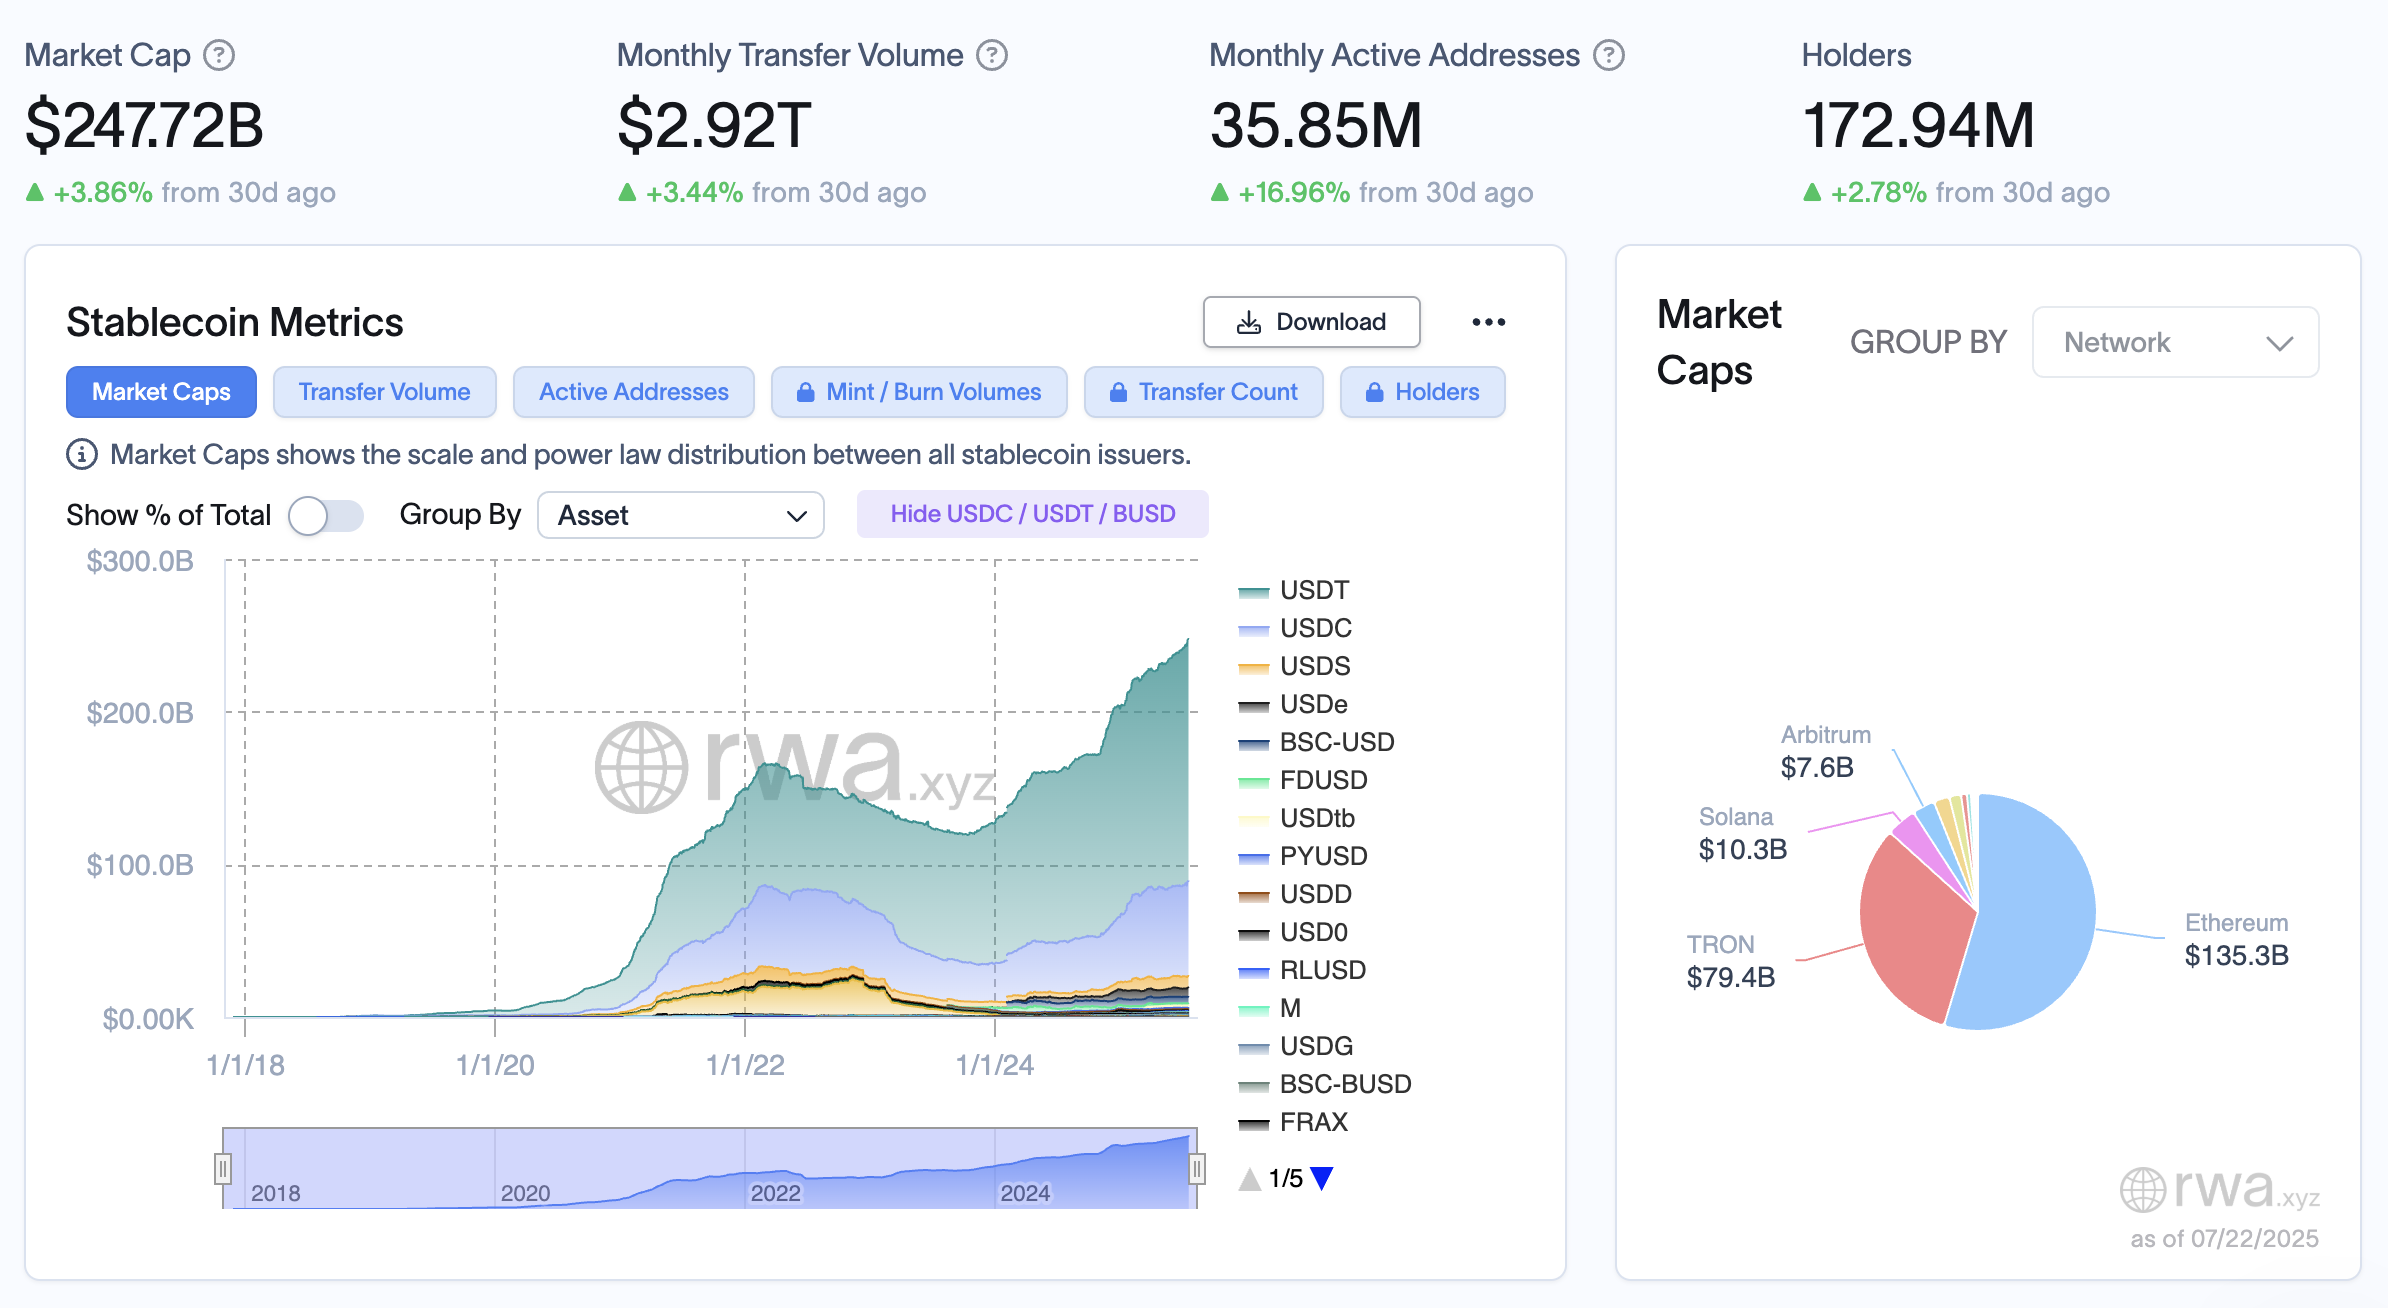2388x1308 pixels.
Task: Toggle USDT series in chart legend
Action: pos(1314,591)
